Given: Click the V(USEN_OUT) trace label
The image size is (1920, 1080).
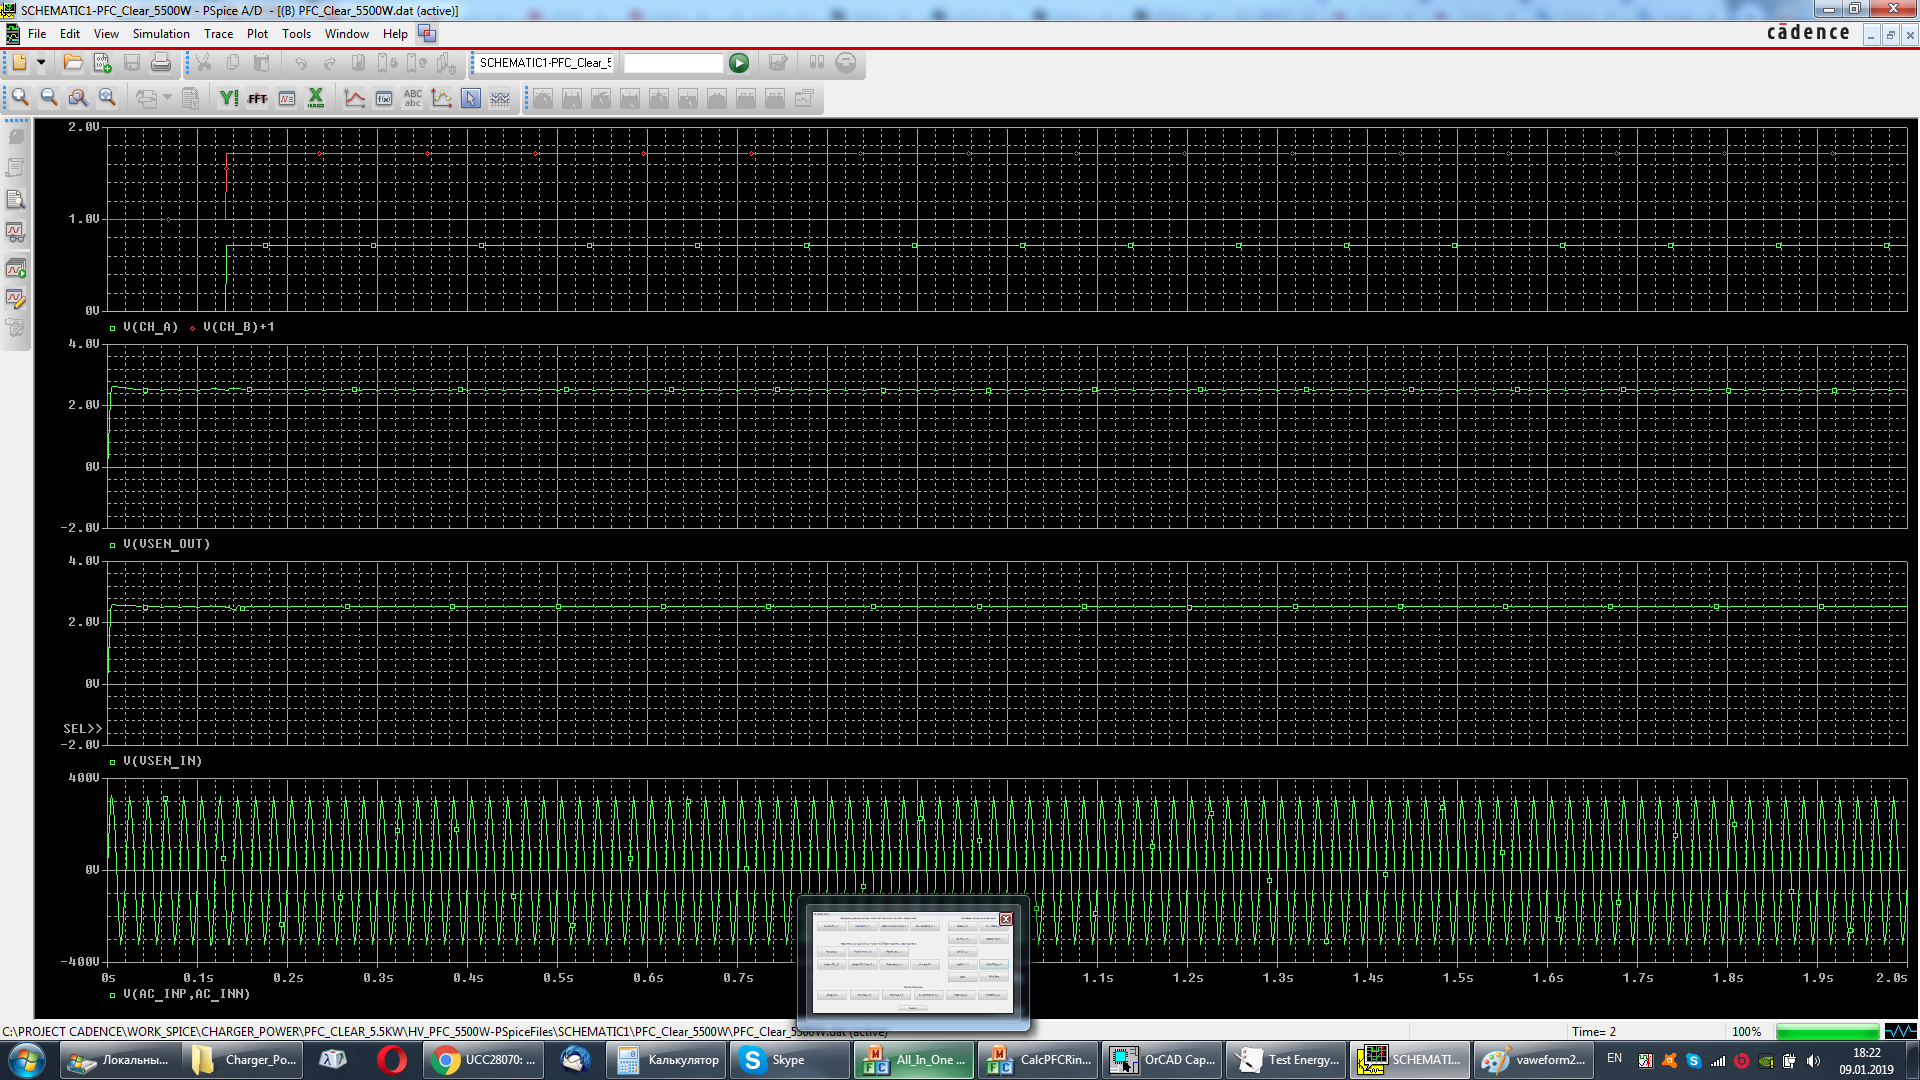Looking at the screenshot, I should 166,544.
